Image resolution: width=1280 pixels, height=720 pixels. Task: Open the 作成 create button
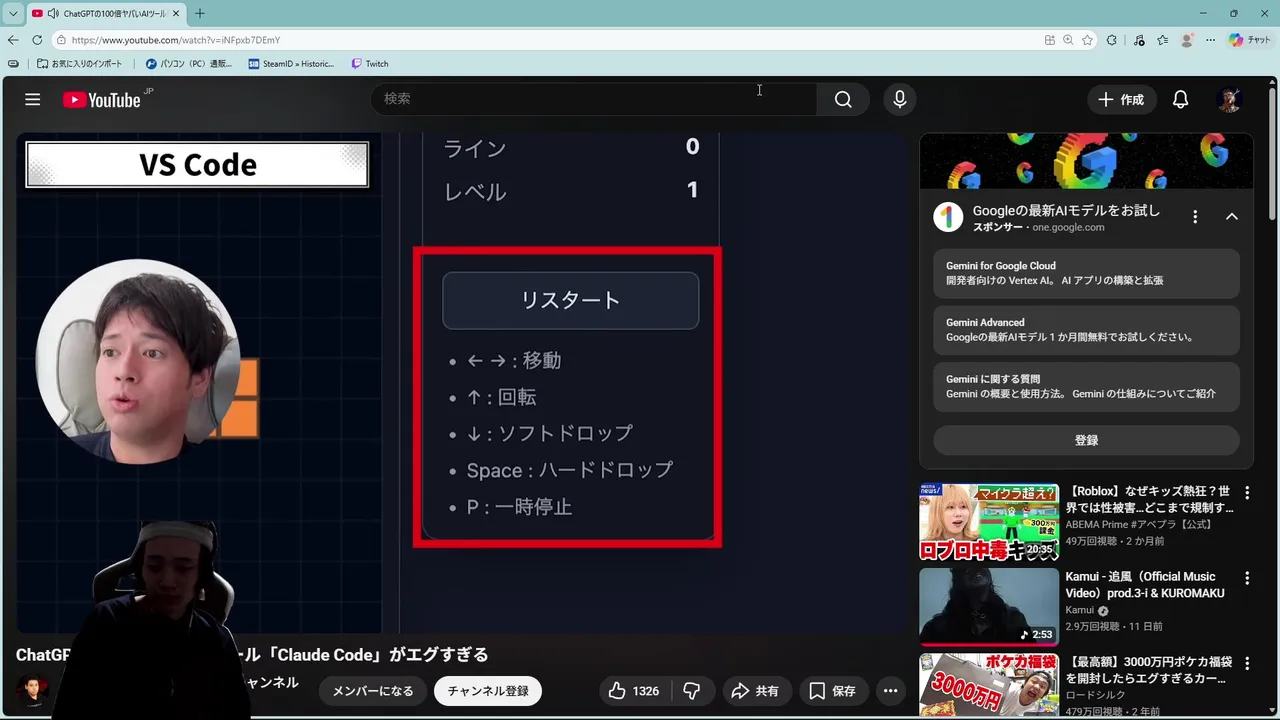click(1121, 99)
